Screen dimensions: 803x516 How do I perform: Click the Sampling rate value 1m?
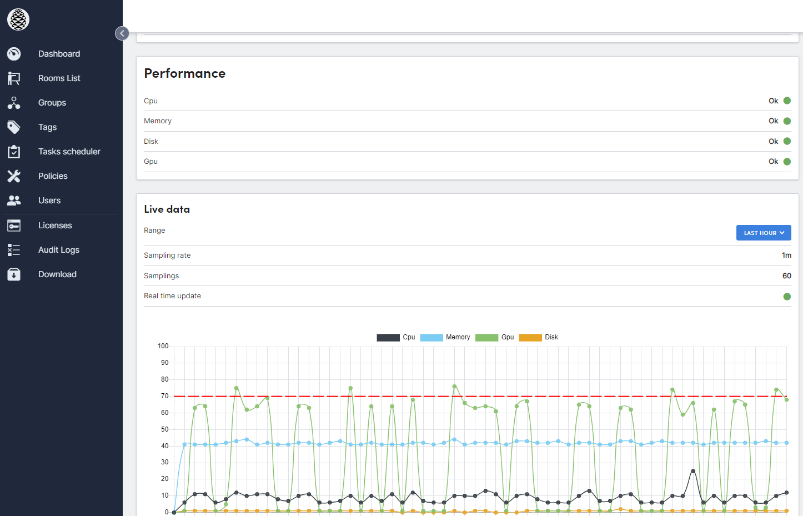point(786,255)
